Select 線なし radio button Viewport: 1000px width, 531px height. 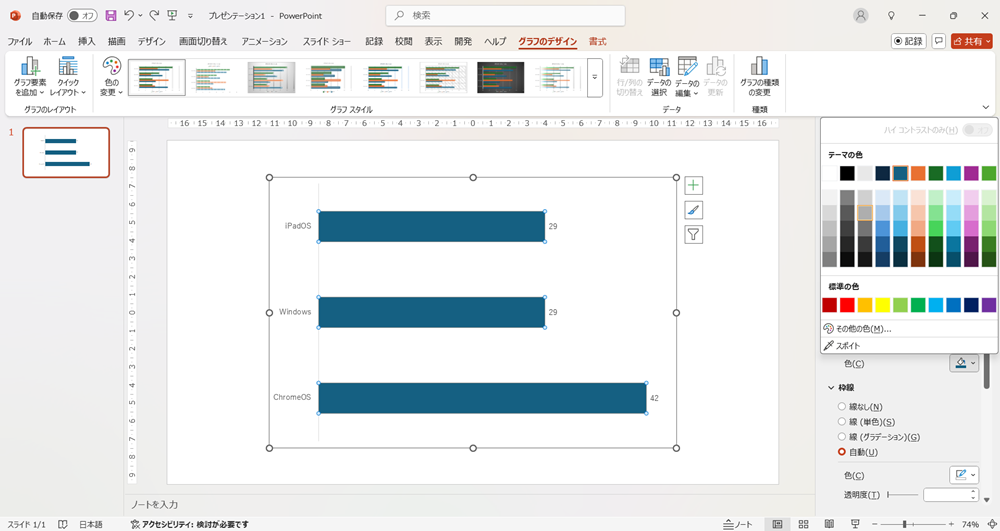click(x=842, y=407)
